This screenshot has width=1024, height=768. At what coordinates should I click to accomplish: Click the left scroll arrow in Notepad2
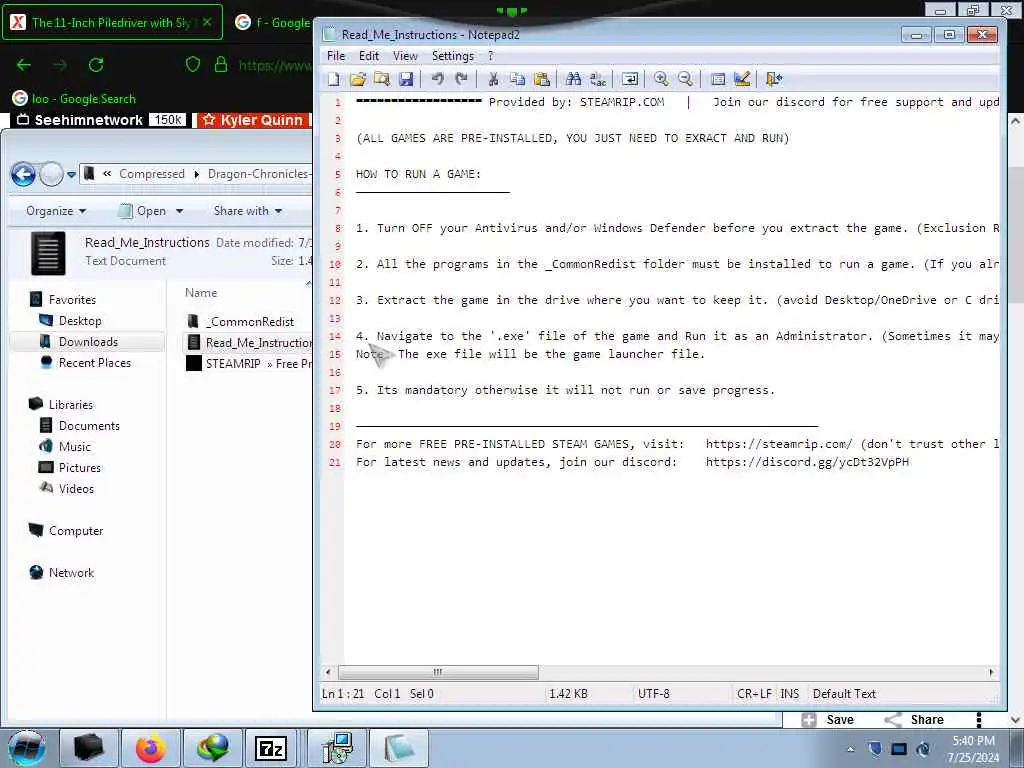click(328, 672)
